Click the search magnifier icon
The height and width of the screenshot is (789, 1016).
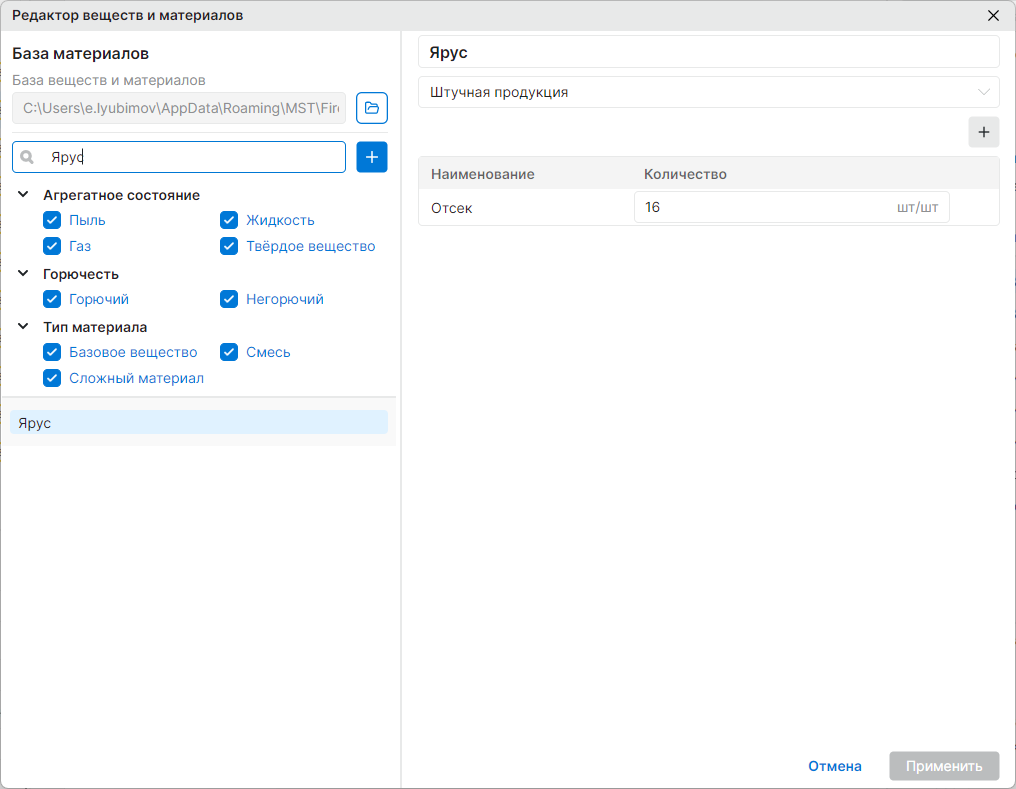click(x=27, y=157)
